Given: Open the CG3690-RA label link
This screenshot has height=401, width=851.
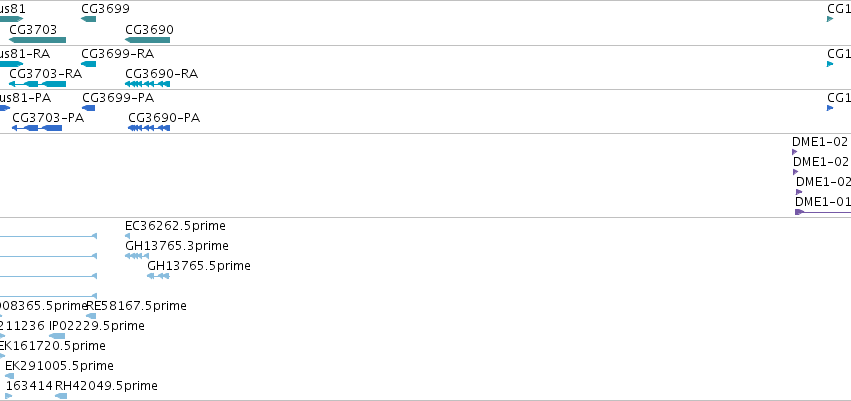Looking at the screenshot, I should (x=161, y=73).
